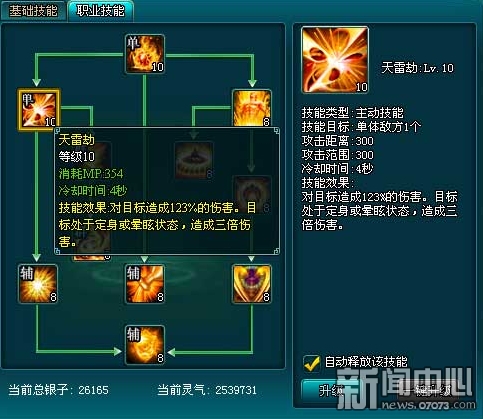Click the 天雷劫:Lv.10 skill name label

(x=417, y=68)
